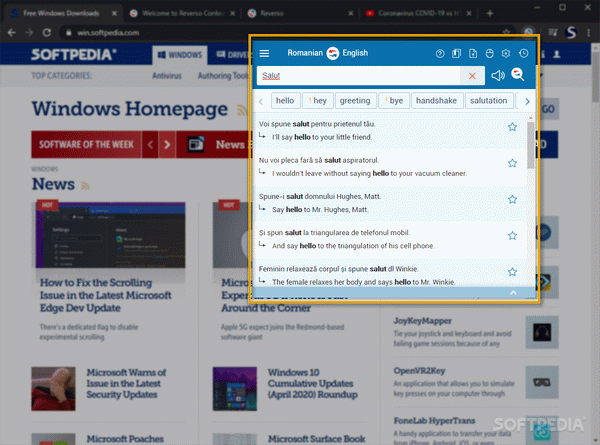Choose the 'hey' translation chip
600x445 pixels.
(317, 101)
